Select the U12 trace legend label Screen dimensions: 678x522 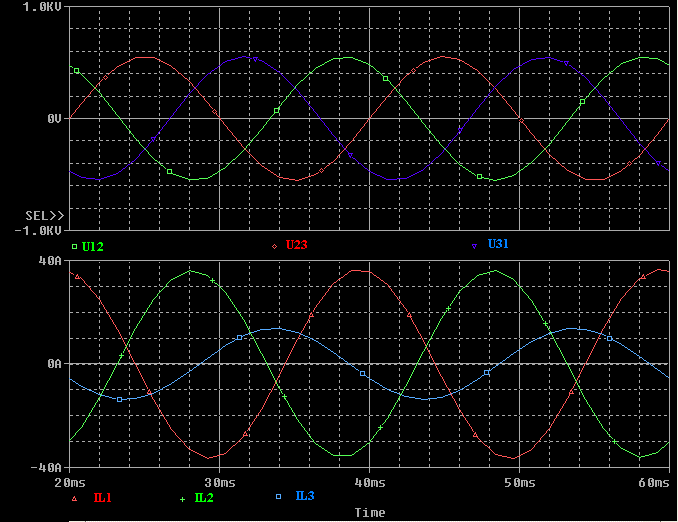93,247
